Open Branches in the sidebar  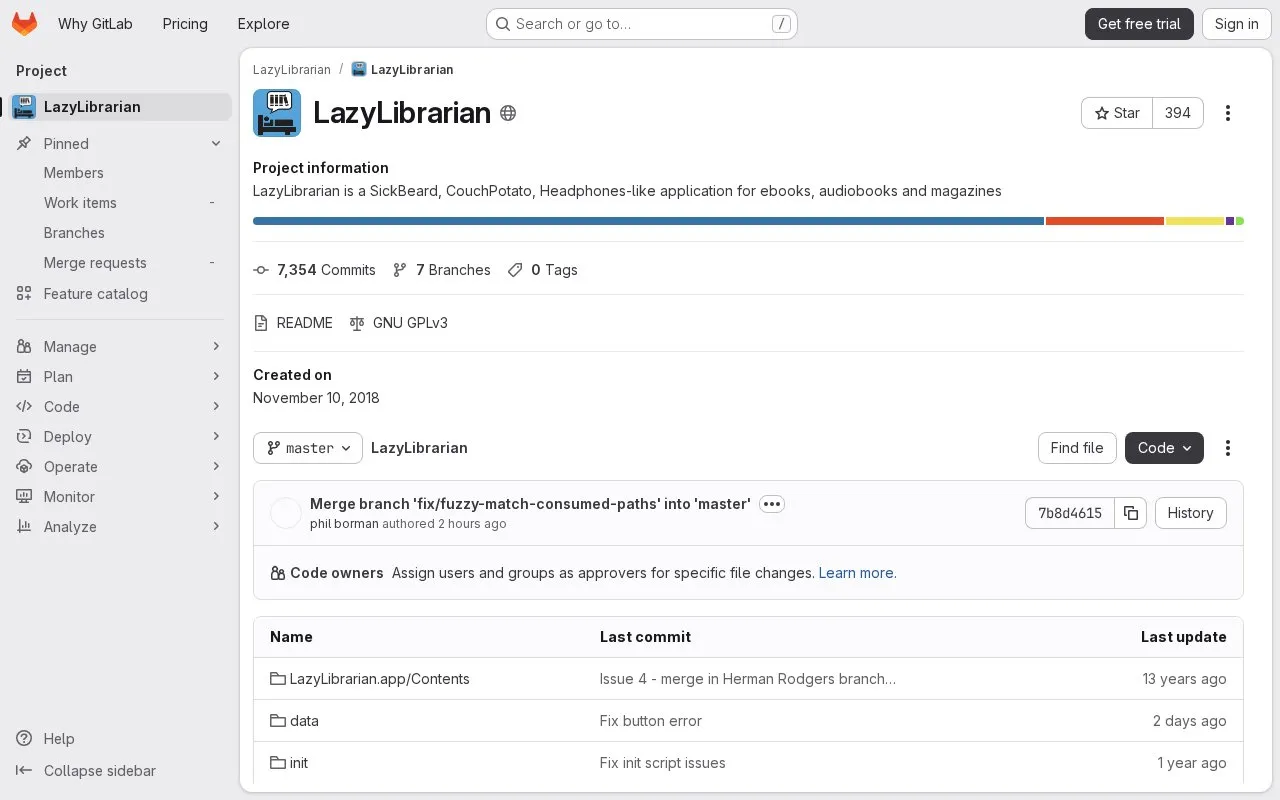click(x=120, y=233)
